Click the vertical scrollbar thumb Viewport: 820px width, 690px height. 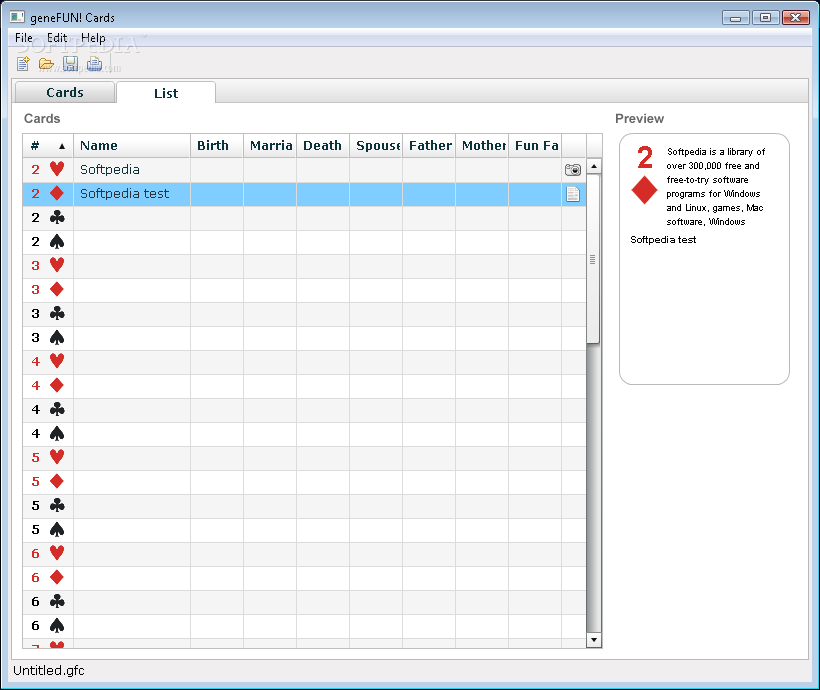(x=593, y=259)
